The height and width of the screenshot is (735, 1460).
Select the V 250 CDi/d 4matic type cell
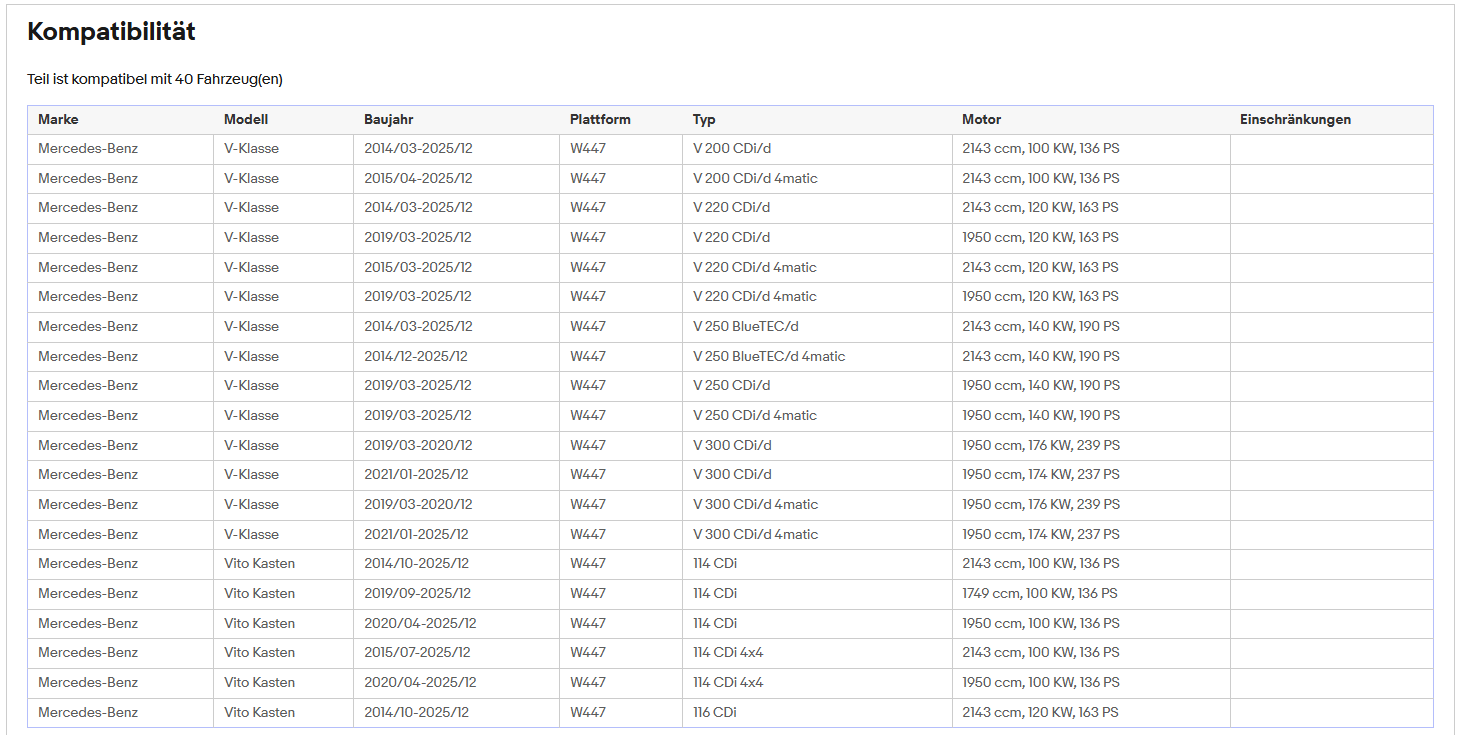click(x=817, y=416)
